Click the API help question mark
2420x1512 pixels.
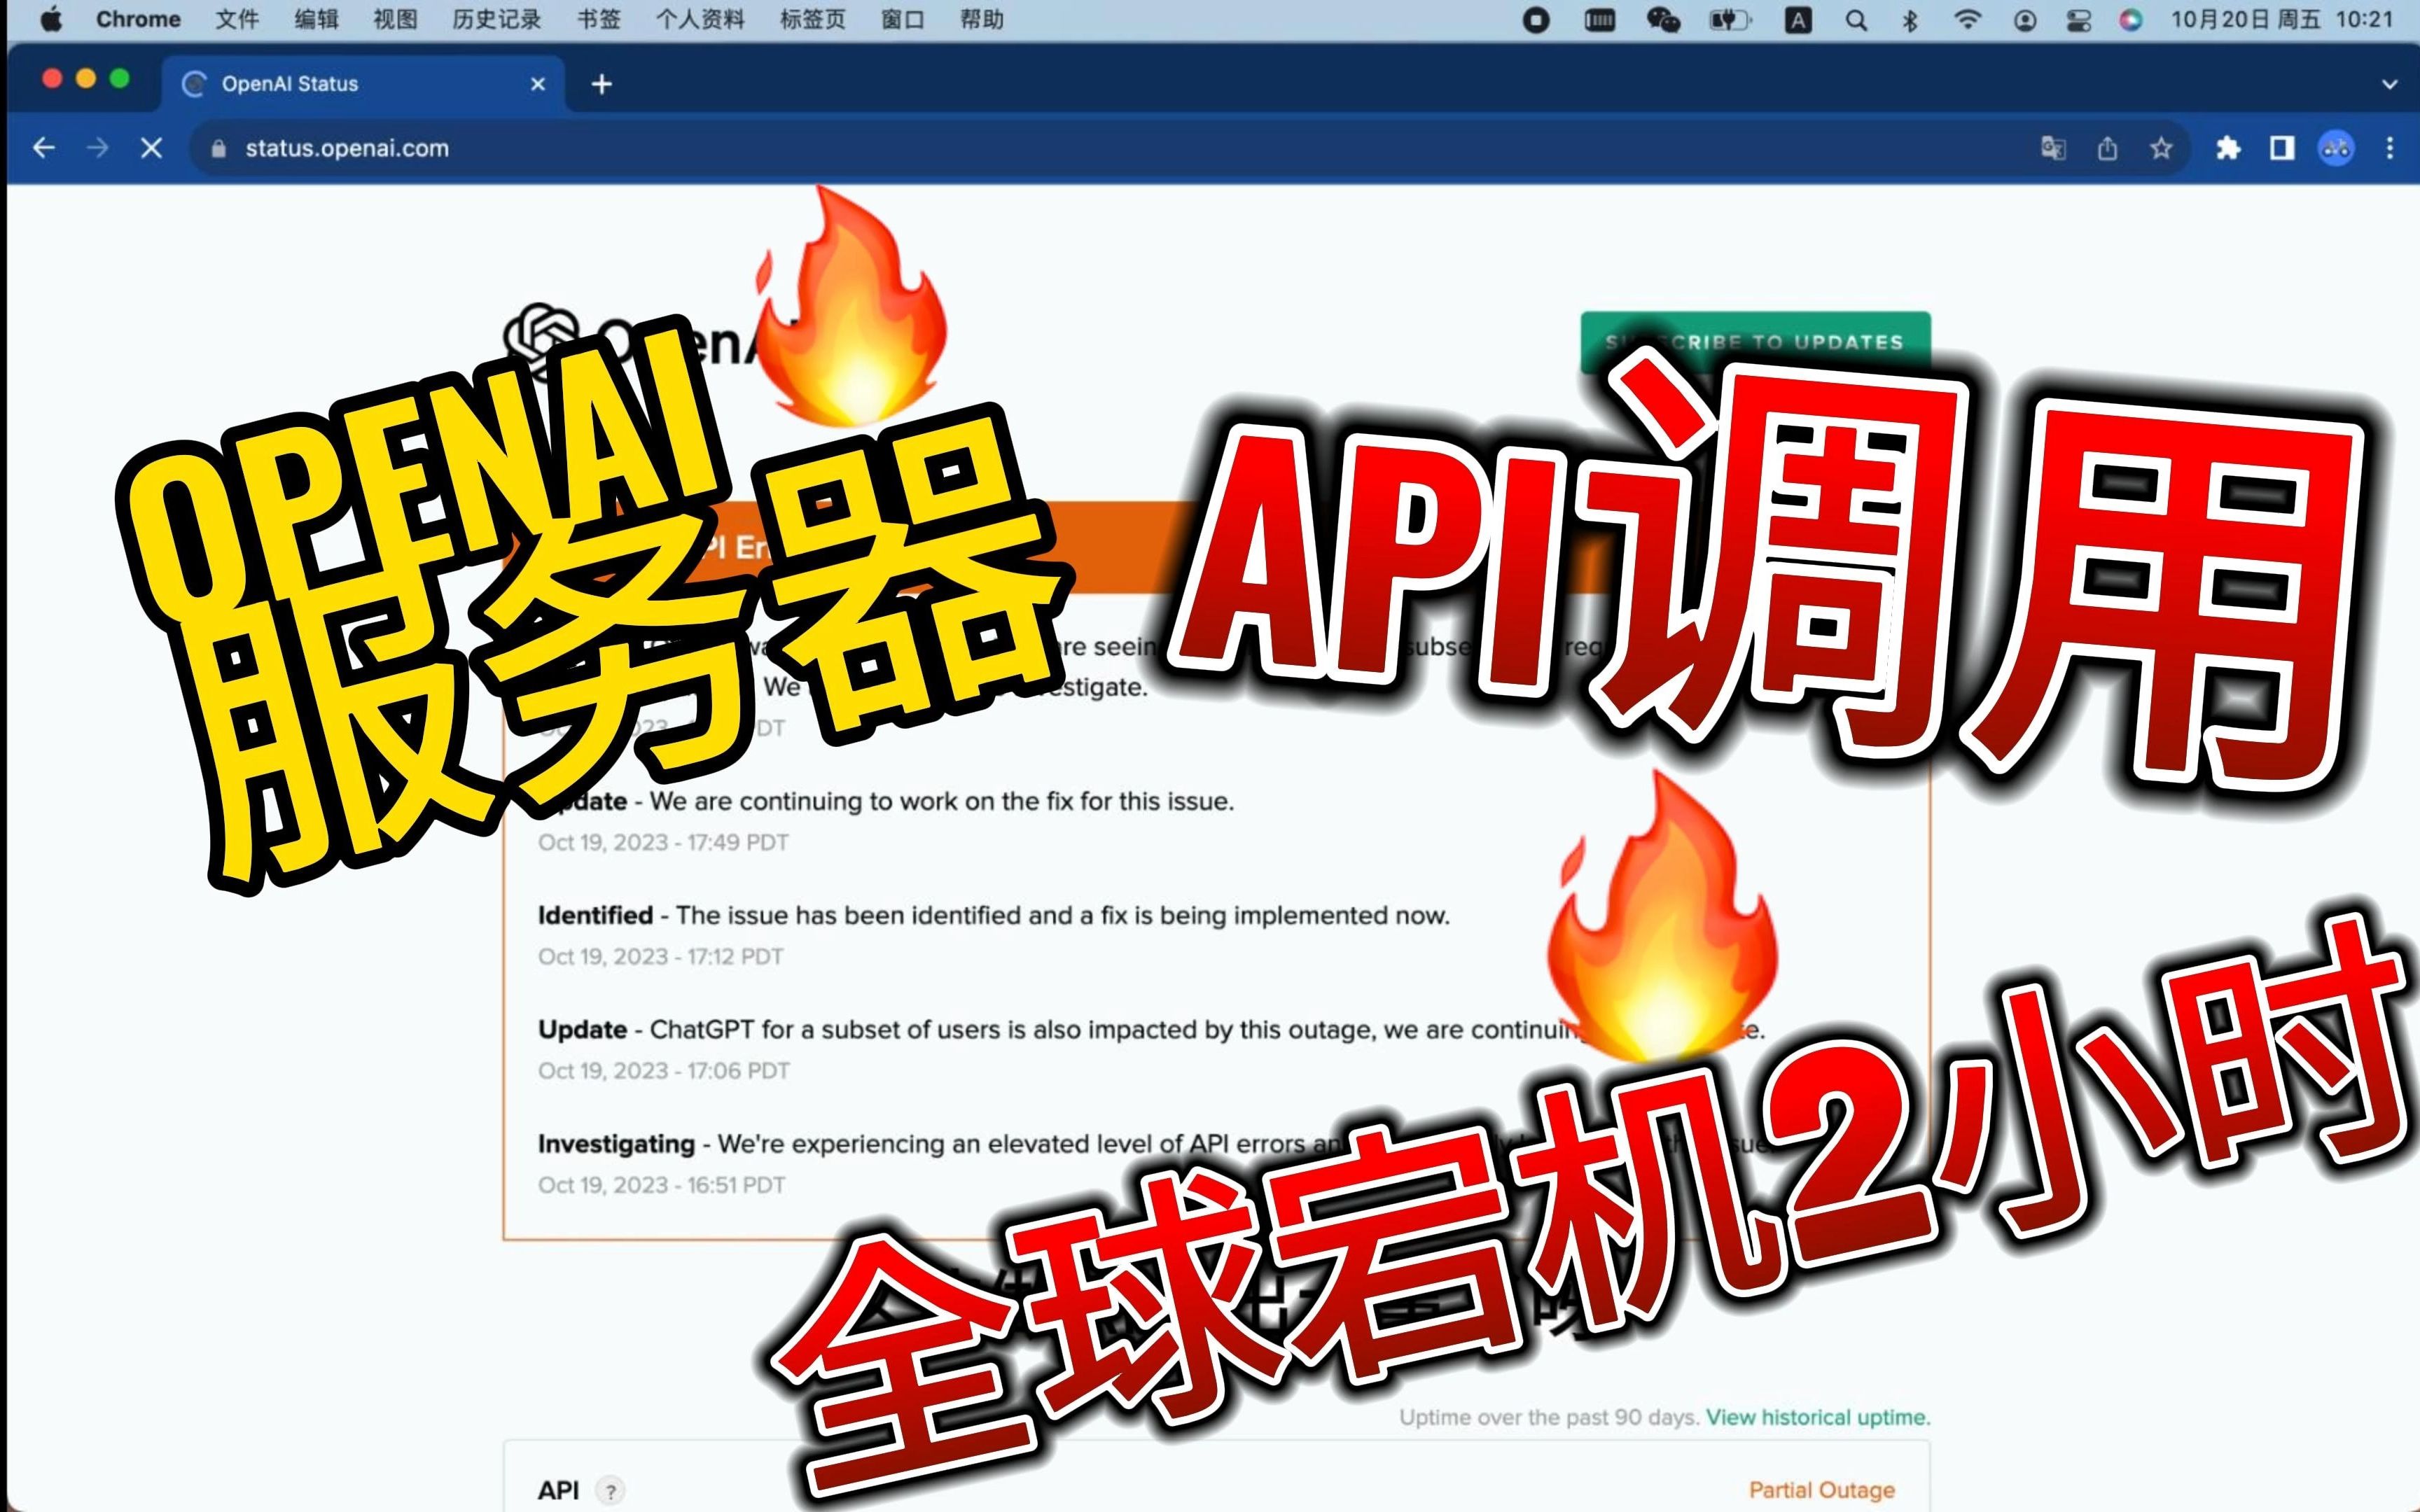[x=610, y=1490]
